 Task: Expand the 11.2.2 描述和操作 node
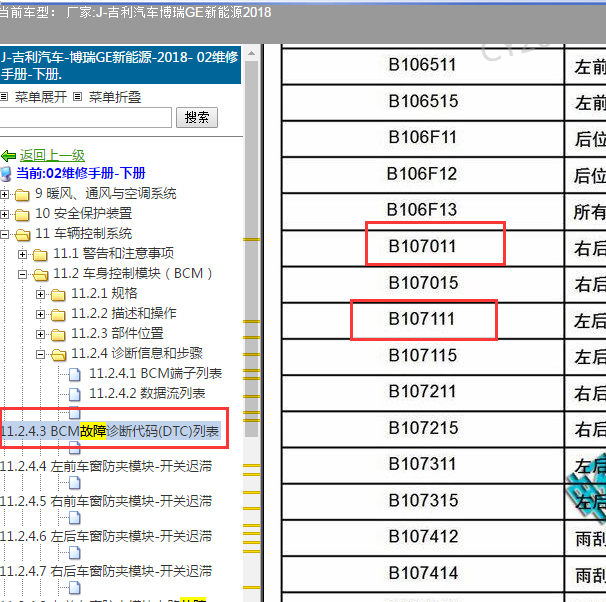[x=40, y=314]
